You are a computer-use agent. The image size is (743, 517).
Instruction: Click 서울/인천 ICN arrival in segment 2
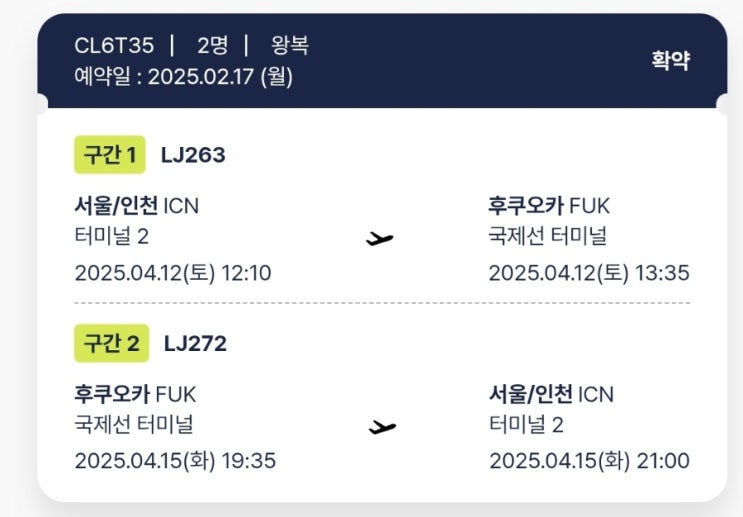tap(551, 394)
